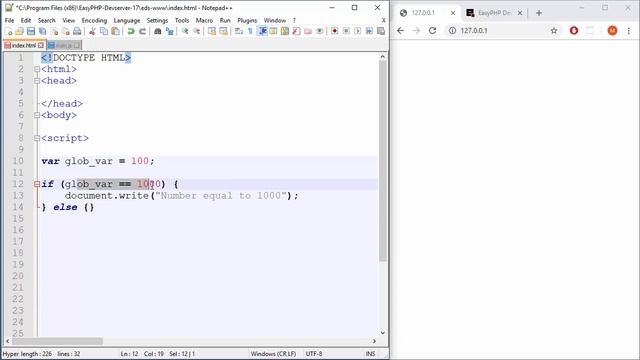This screenshot has height=360, width=640.
Task: Open the Replace dialog toolbar icon
Action: pyautogui.click(x=169, y=31)
